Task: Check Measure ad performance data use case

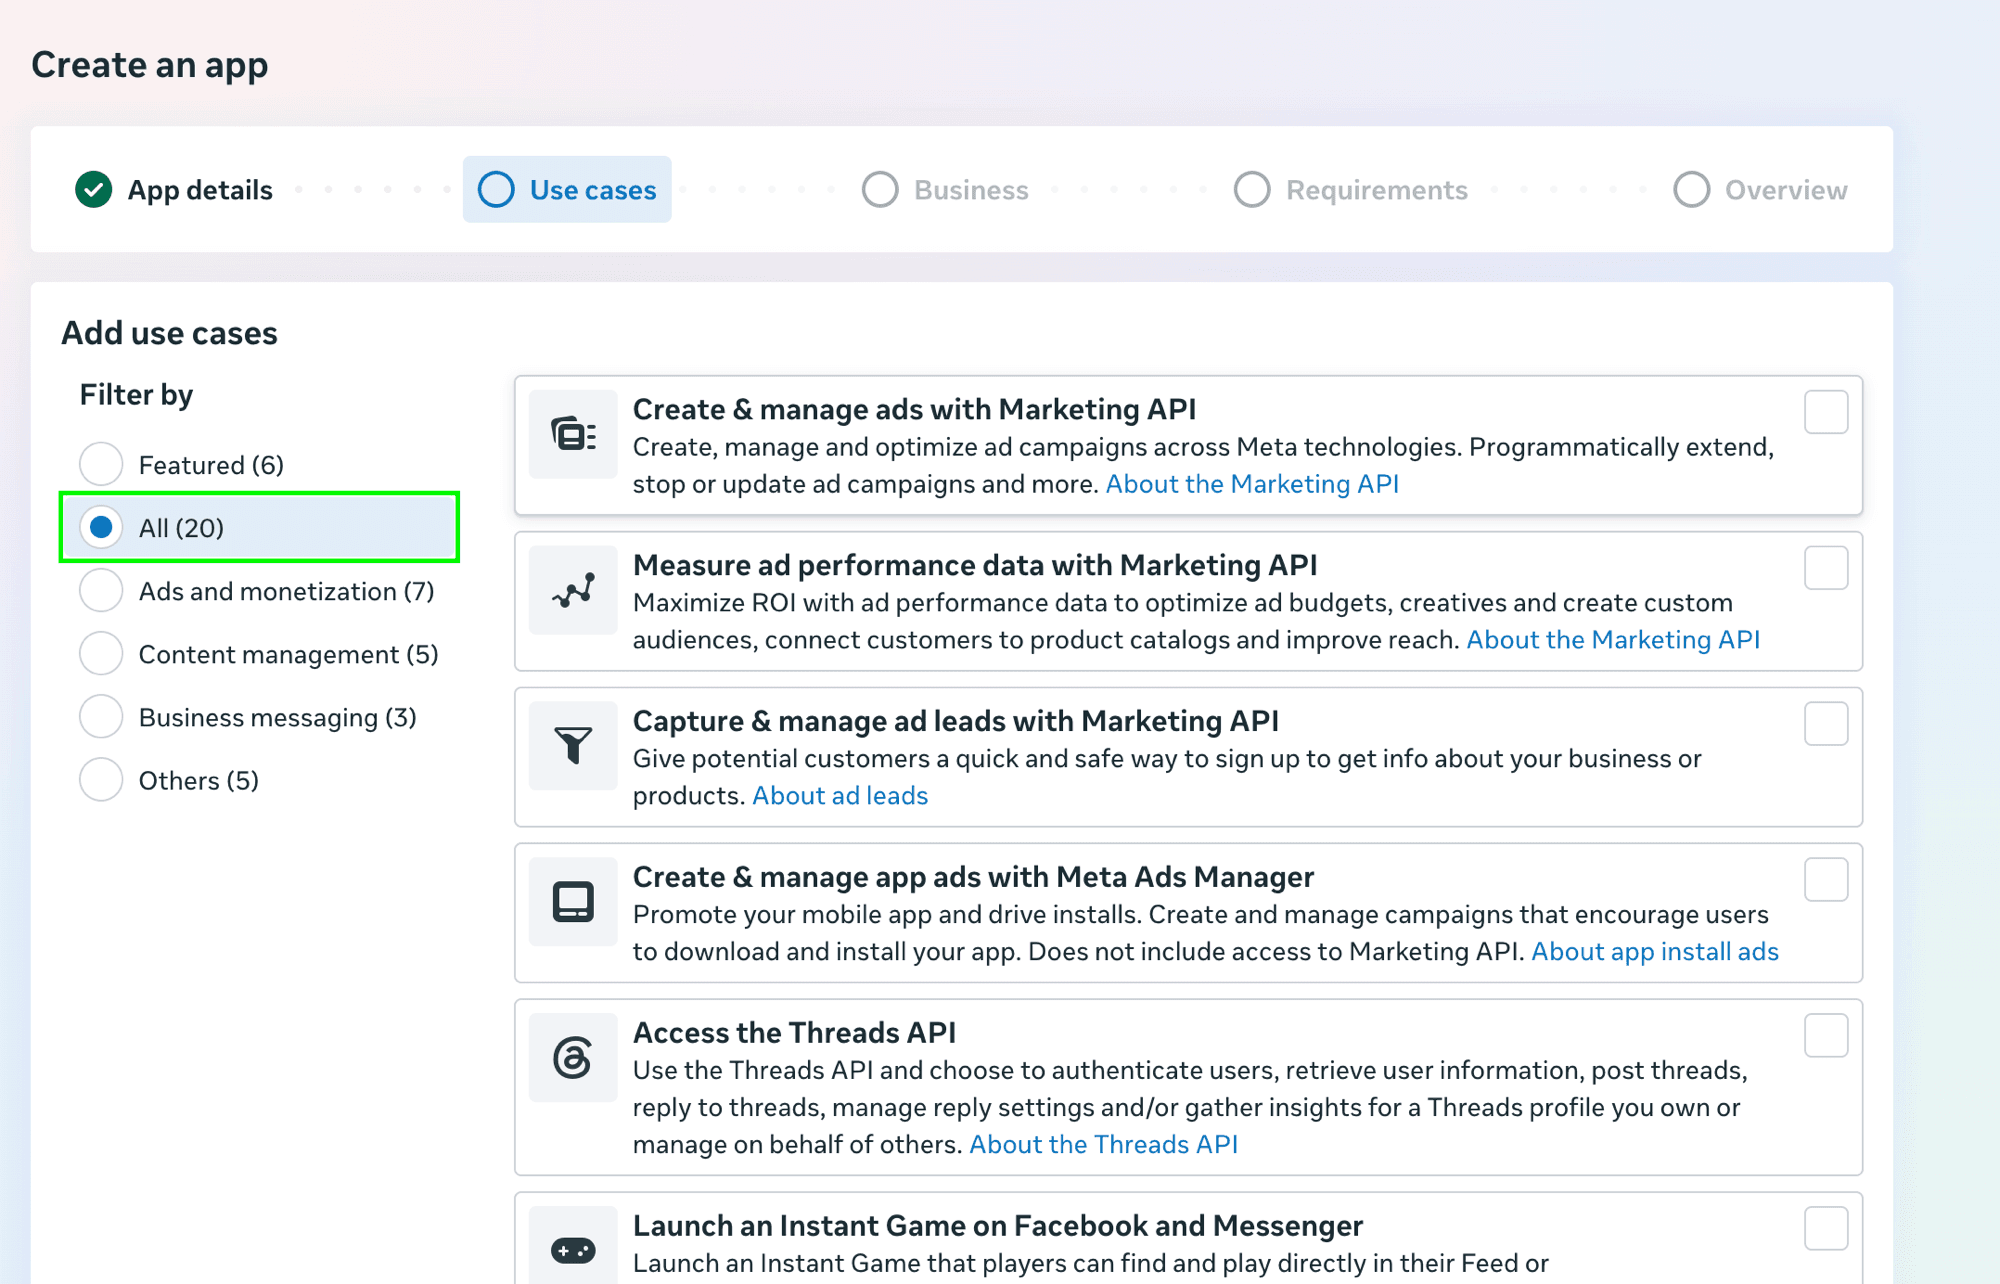Action: point(1826,568)
